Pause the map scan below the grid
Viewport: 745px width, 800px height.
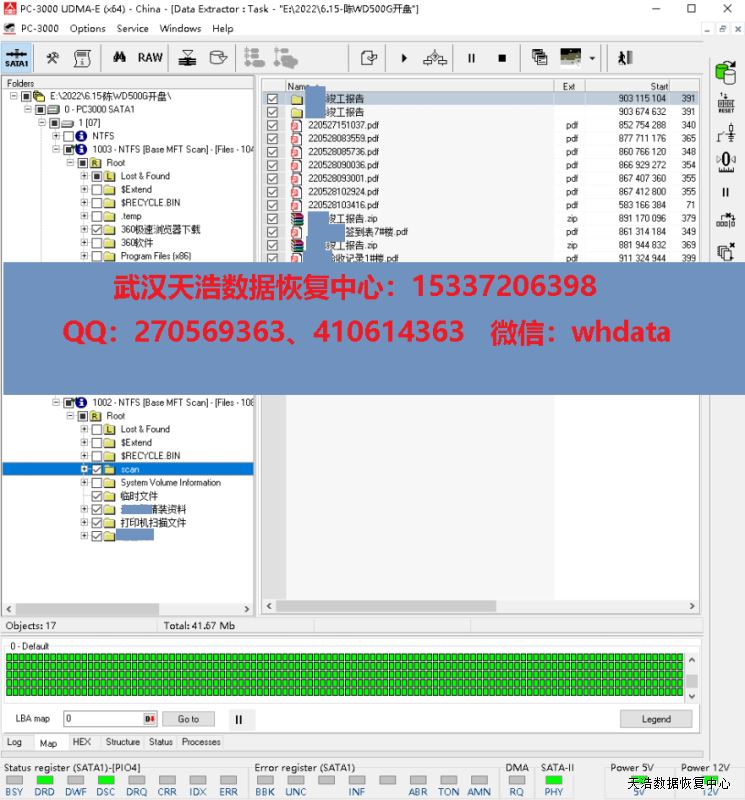click(238, 718)
